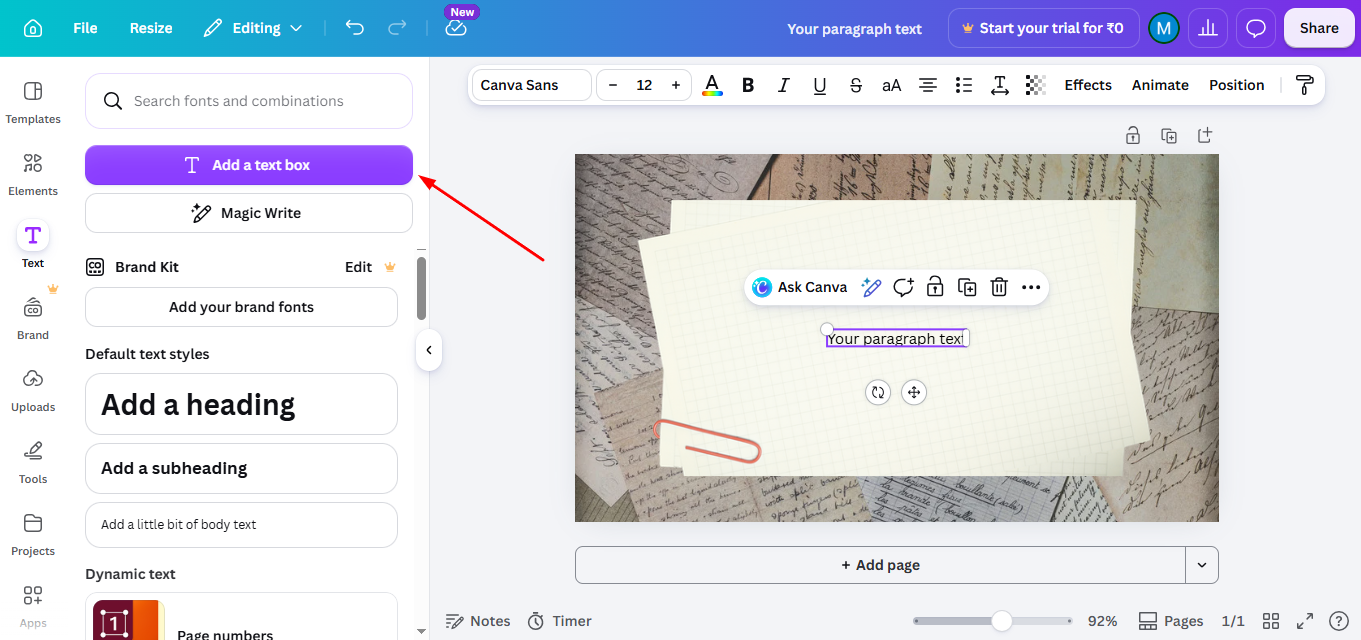Check cloud save status icon
Screen dimensions: 1361x640
[456, 28]
